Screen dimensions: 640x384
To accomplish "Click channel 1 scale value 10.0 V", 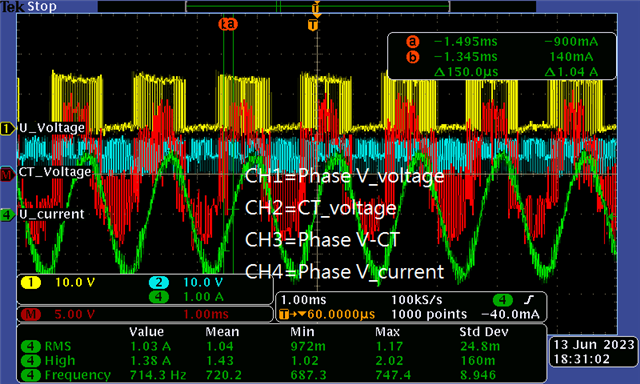I will 75,282.
